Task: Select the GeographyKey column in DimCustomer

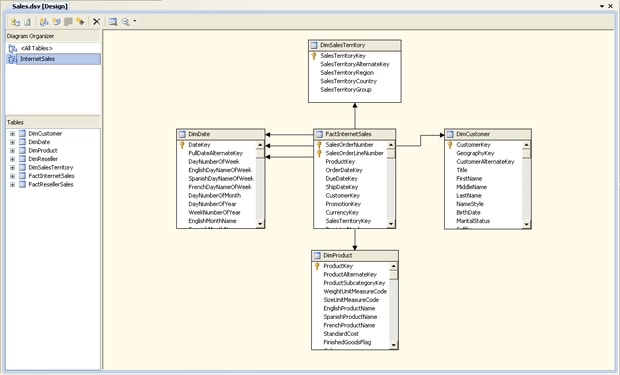Action: (475, 153)
